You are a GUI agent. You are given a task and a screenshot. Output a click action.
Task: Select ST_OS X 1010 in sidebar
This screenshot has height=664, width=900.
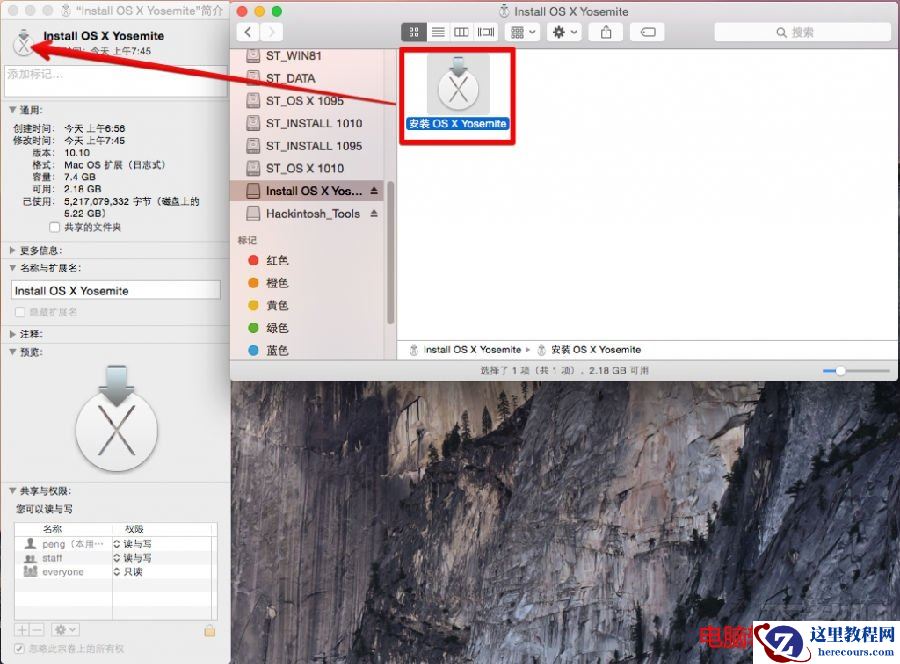[307, 168]
